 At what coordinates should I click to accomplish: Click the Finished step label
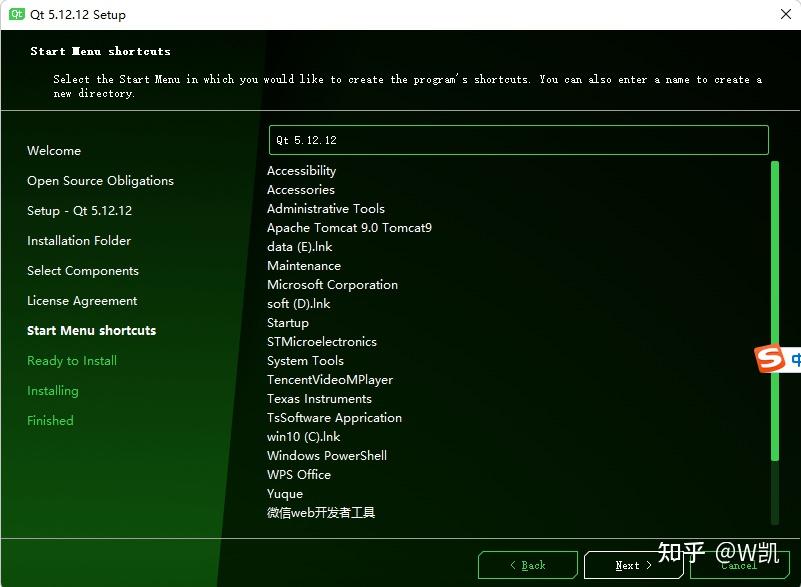pos(50,420)
